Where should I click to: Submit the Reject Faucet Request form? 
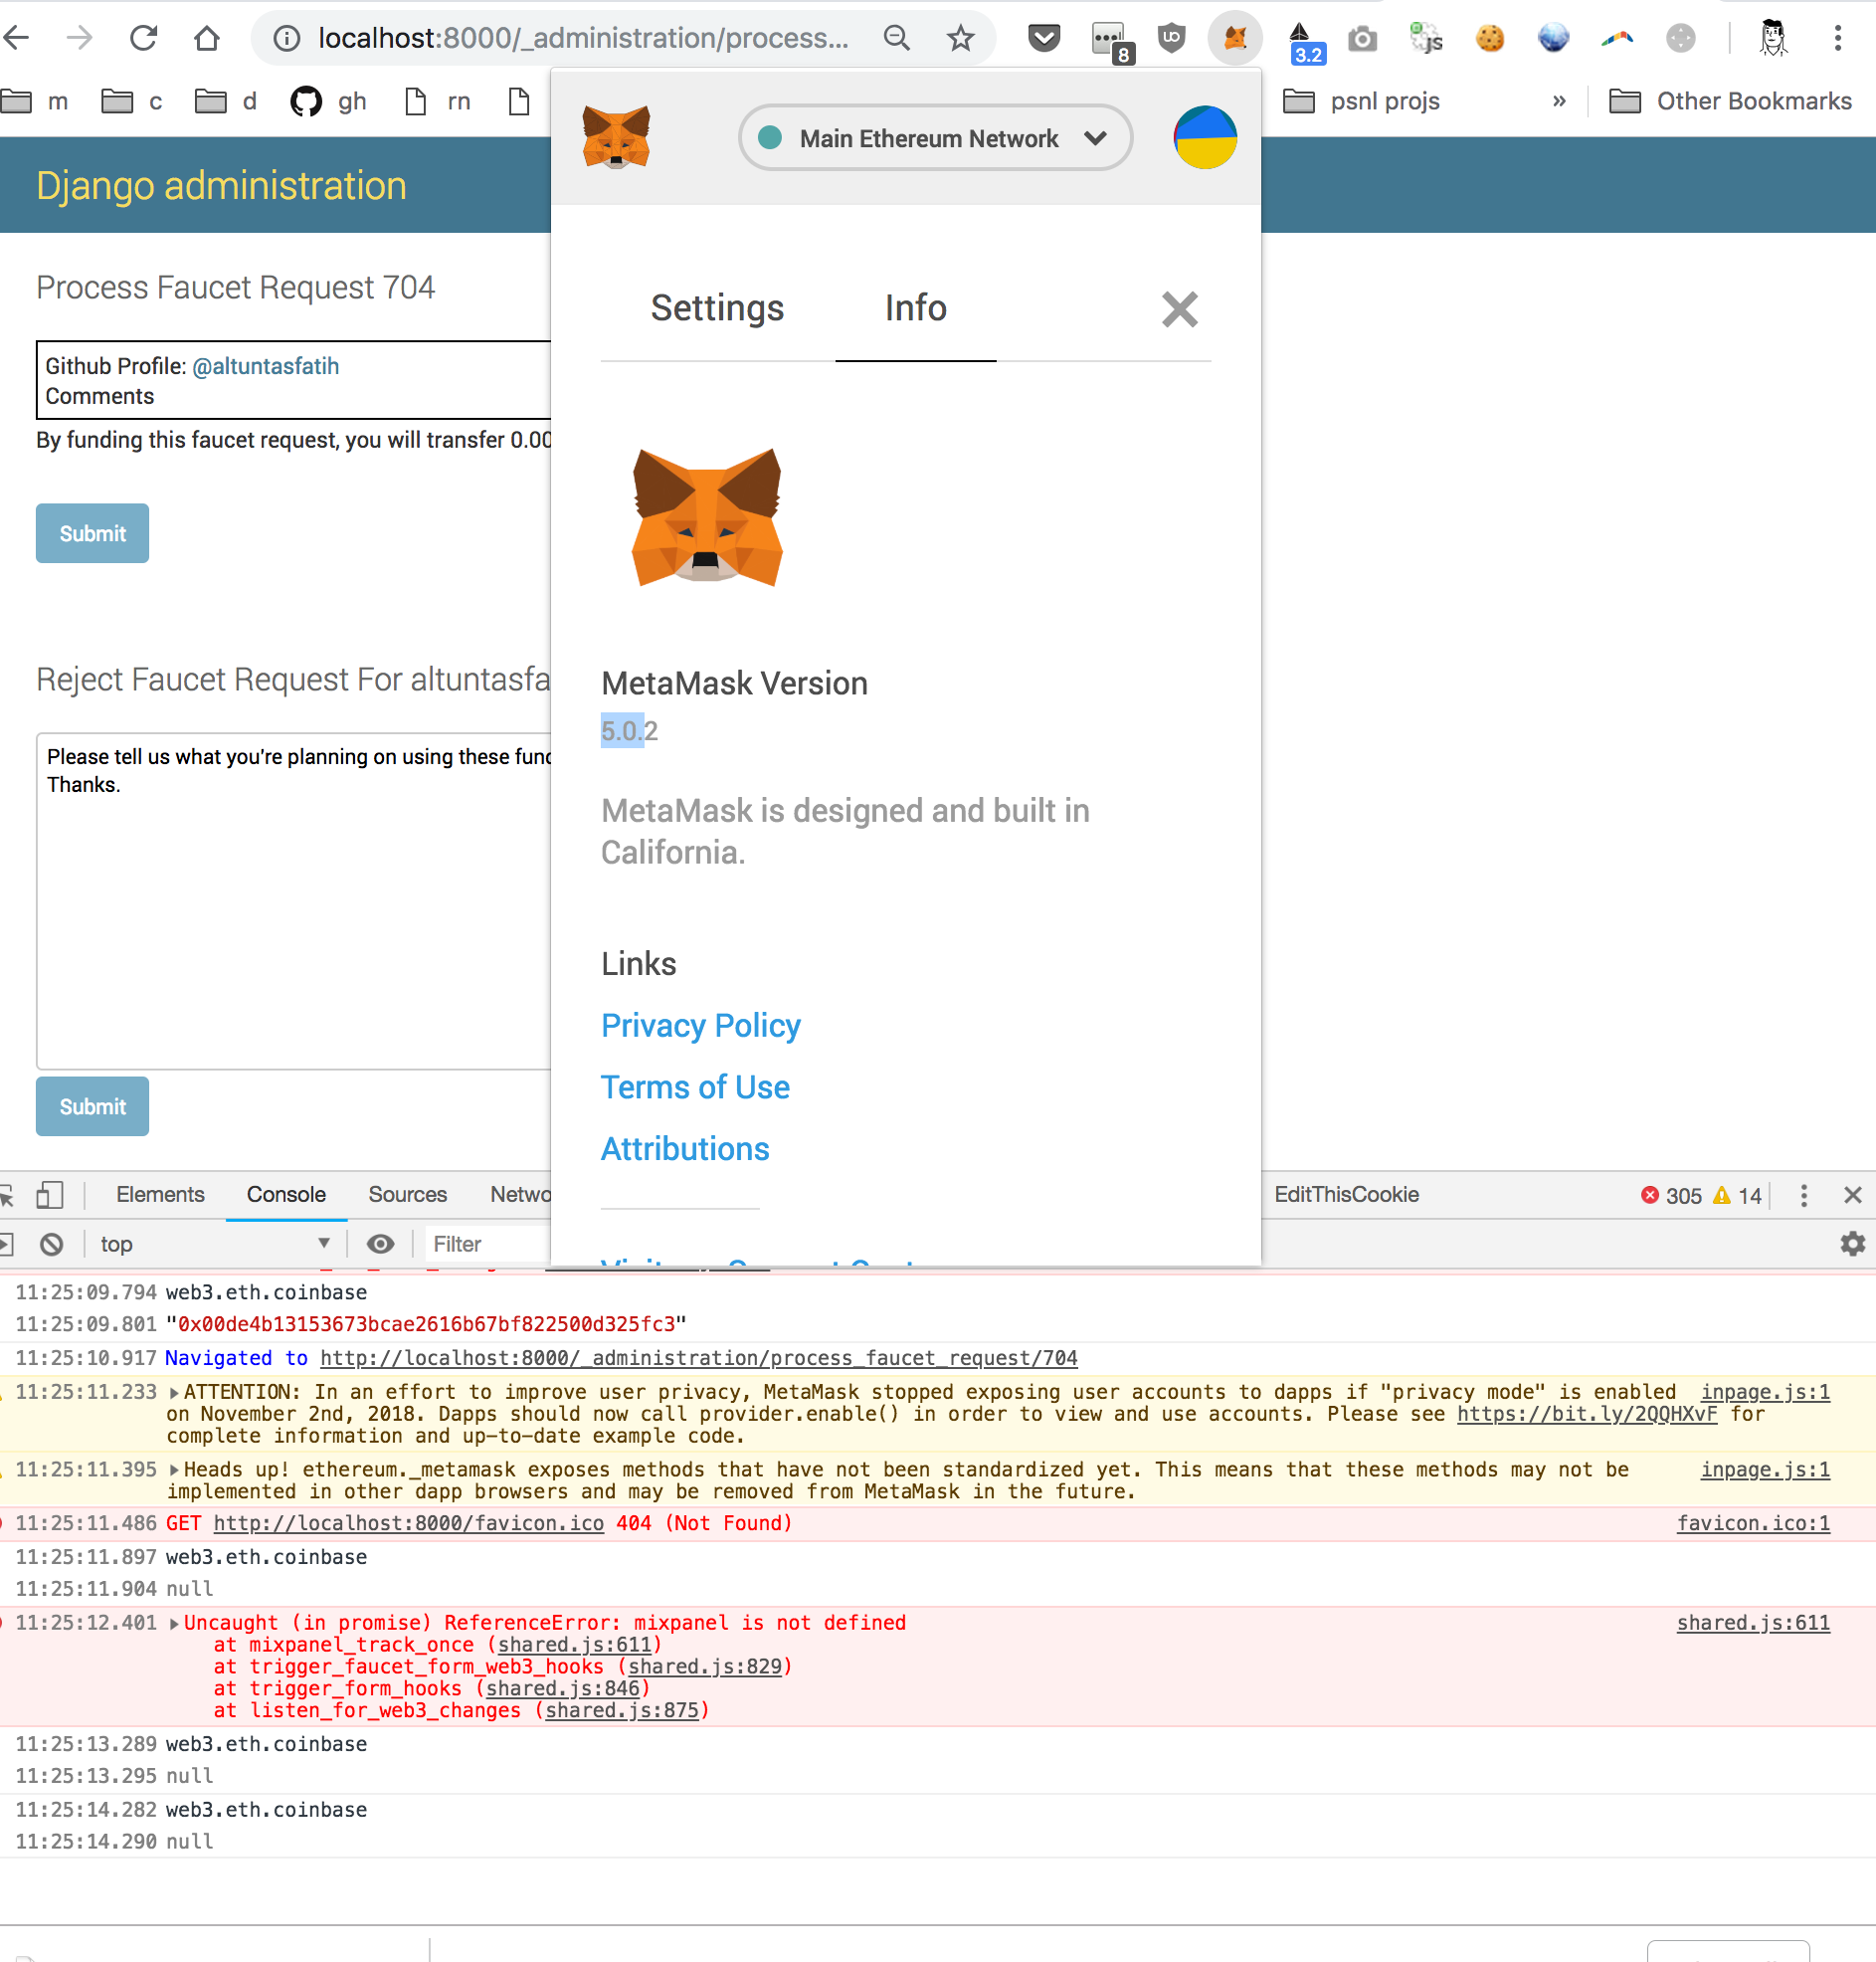tap(92, 1106)
